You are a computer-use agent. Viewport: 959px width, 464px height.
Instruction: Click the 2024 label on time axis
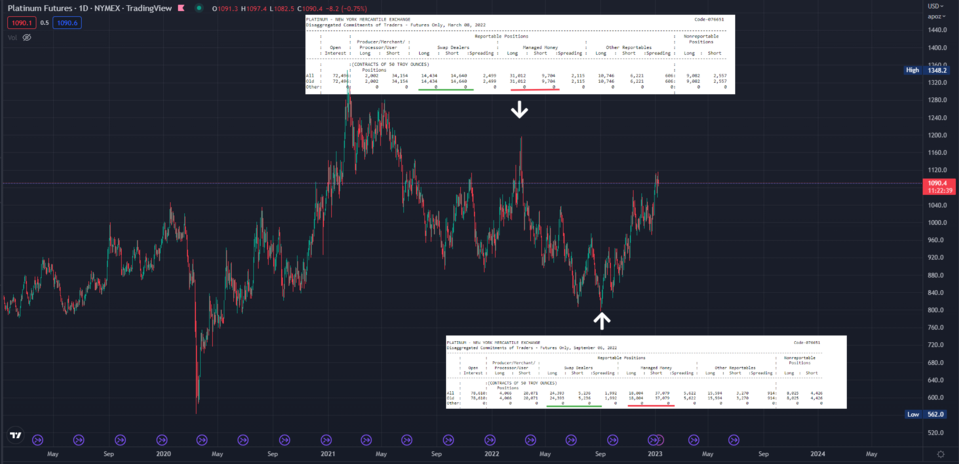[818, 454]
